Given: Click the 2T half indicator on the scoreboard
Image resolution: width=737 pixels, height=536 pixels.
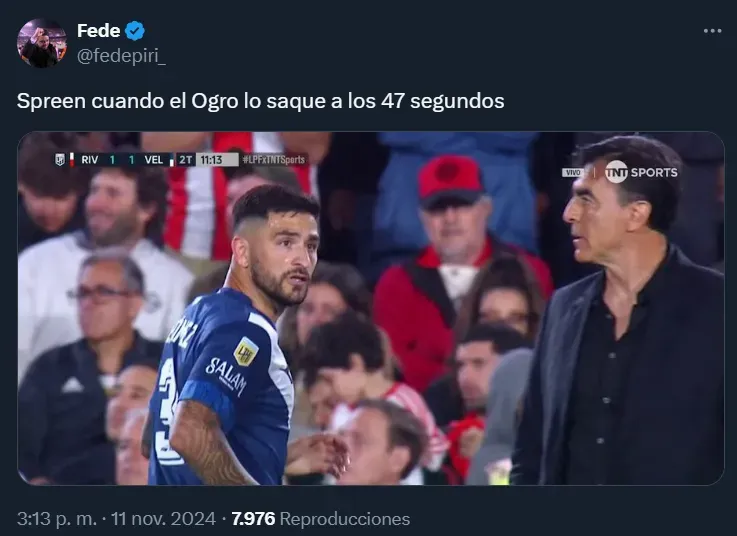Looking at the screenshot, I should (x=185, y=160).
